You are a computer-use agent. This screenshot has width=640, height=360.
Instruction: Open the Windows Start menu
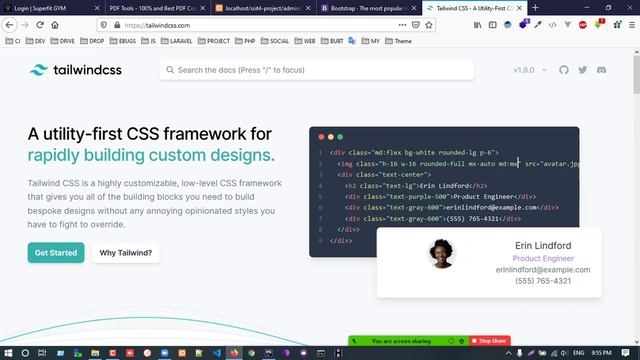(x=8, y=353)
